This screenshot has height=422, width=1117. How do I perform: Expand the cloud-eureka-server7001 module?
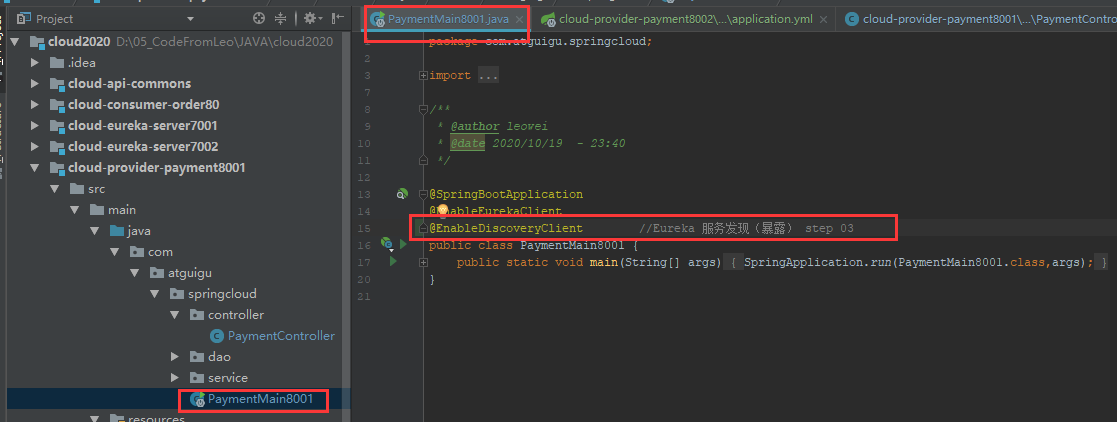point(35,125)
